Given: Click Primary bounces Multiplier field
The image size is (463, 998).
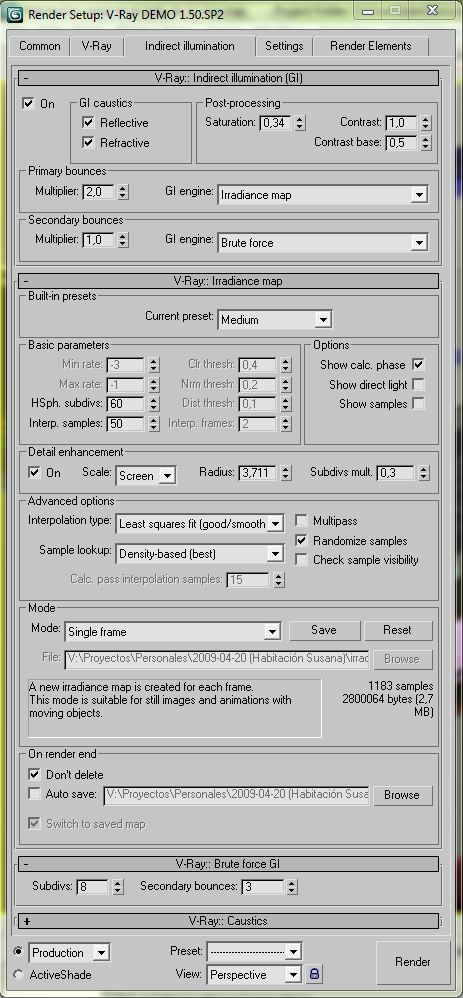Looking at the screenshot, I should pyautogui.click(x=99, y=191).
